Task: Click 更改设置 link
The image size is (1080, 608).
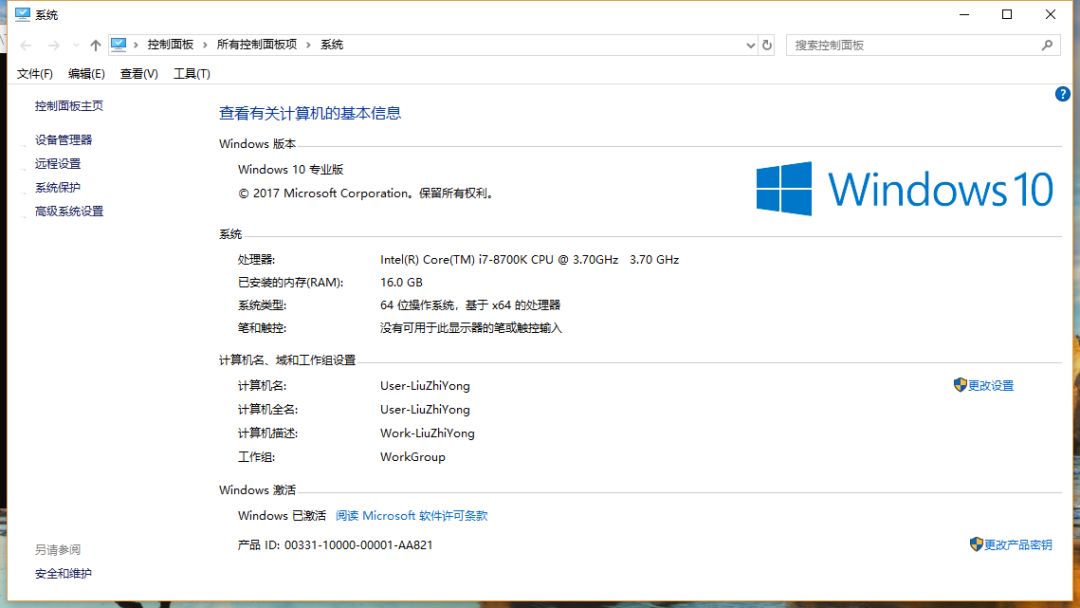Action: pyautogui.click(x=991, y=386)
